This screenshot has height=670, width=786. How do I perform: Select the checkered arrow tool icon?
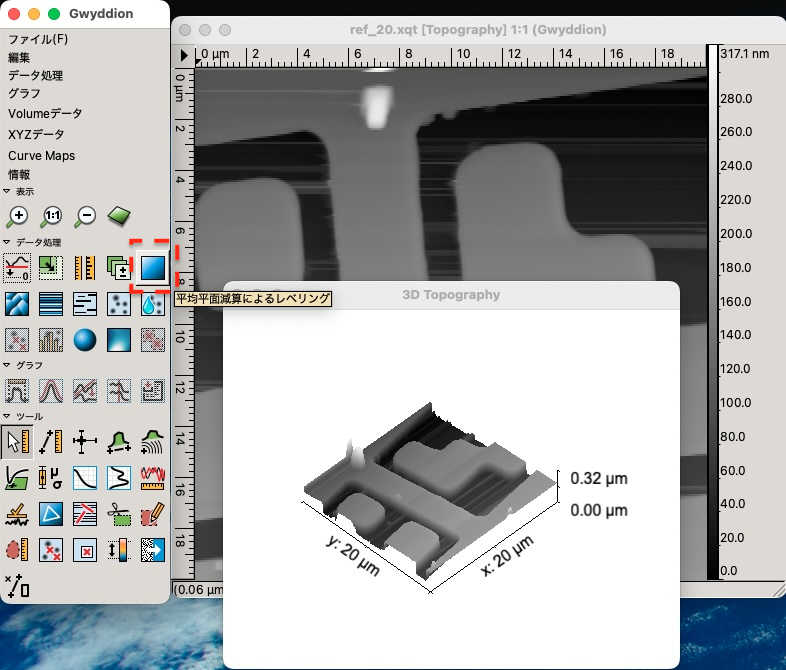153,550
